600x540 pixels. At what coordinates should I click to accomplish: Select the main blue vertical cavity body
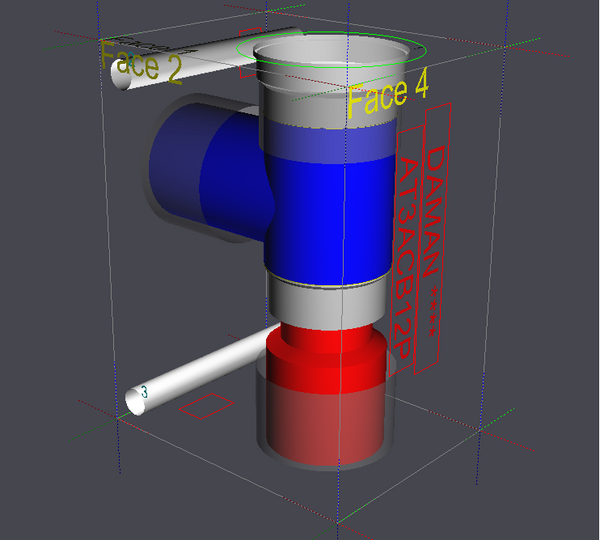[329, 220]
